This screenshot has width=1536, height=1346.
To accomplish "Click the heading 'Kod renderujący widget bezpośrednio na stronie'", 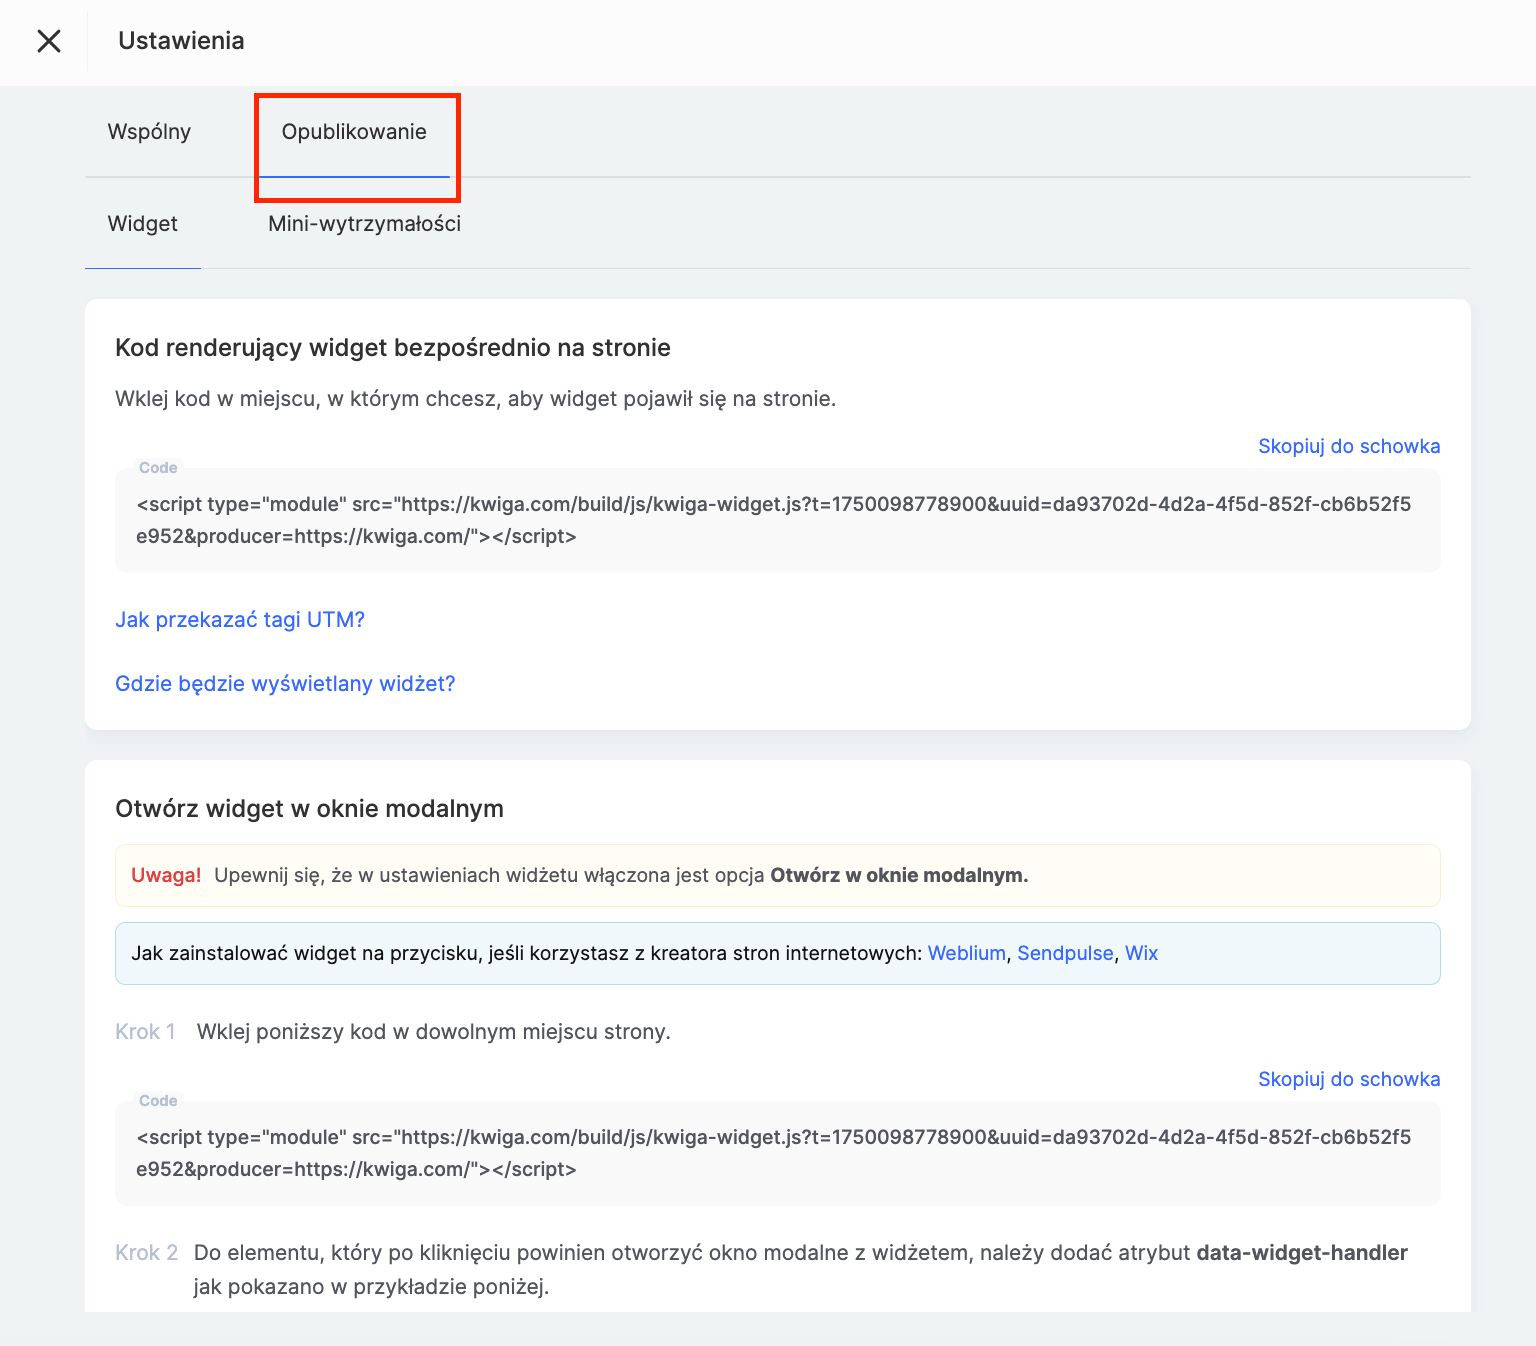I will [x=393, y=348].
